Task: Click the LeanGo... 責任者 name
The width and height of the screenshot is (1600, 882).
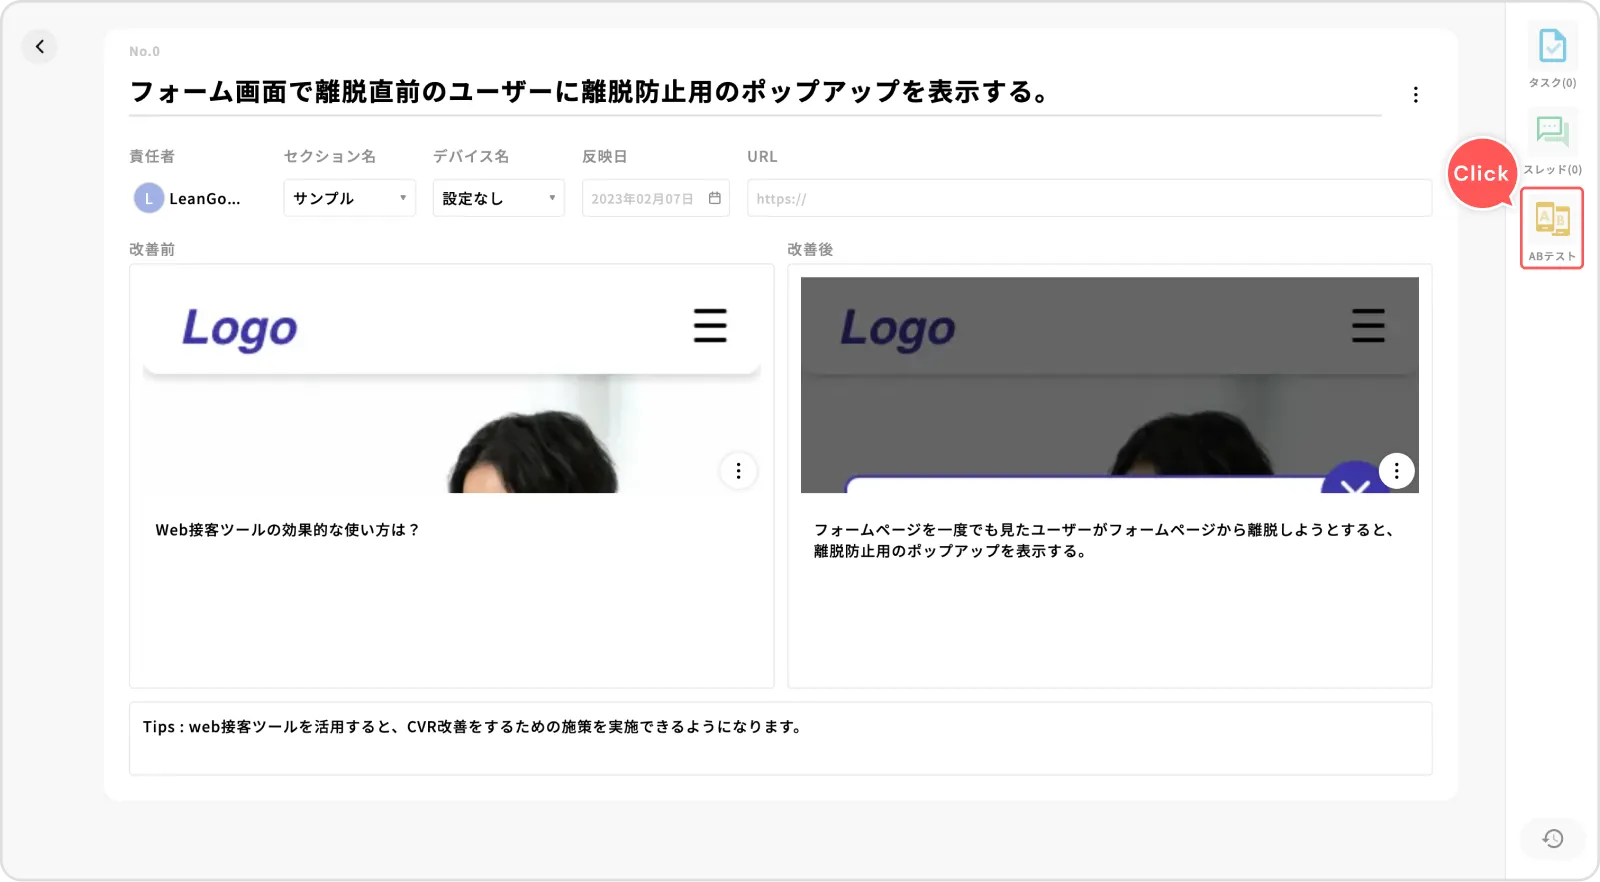Action: (205, 198)
